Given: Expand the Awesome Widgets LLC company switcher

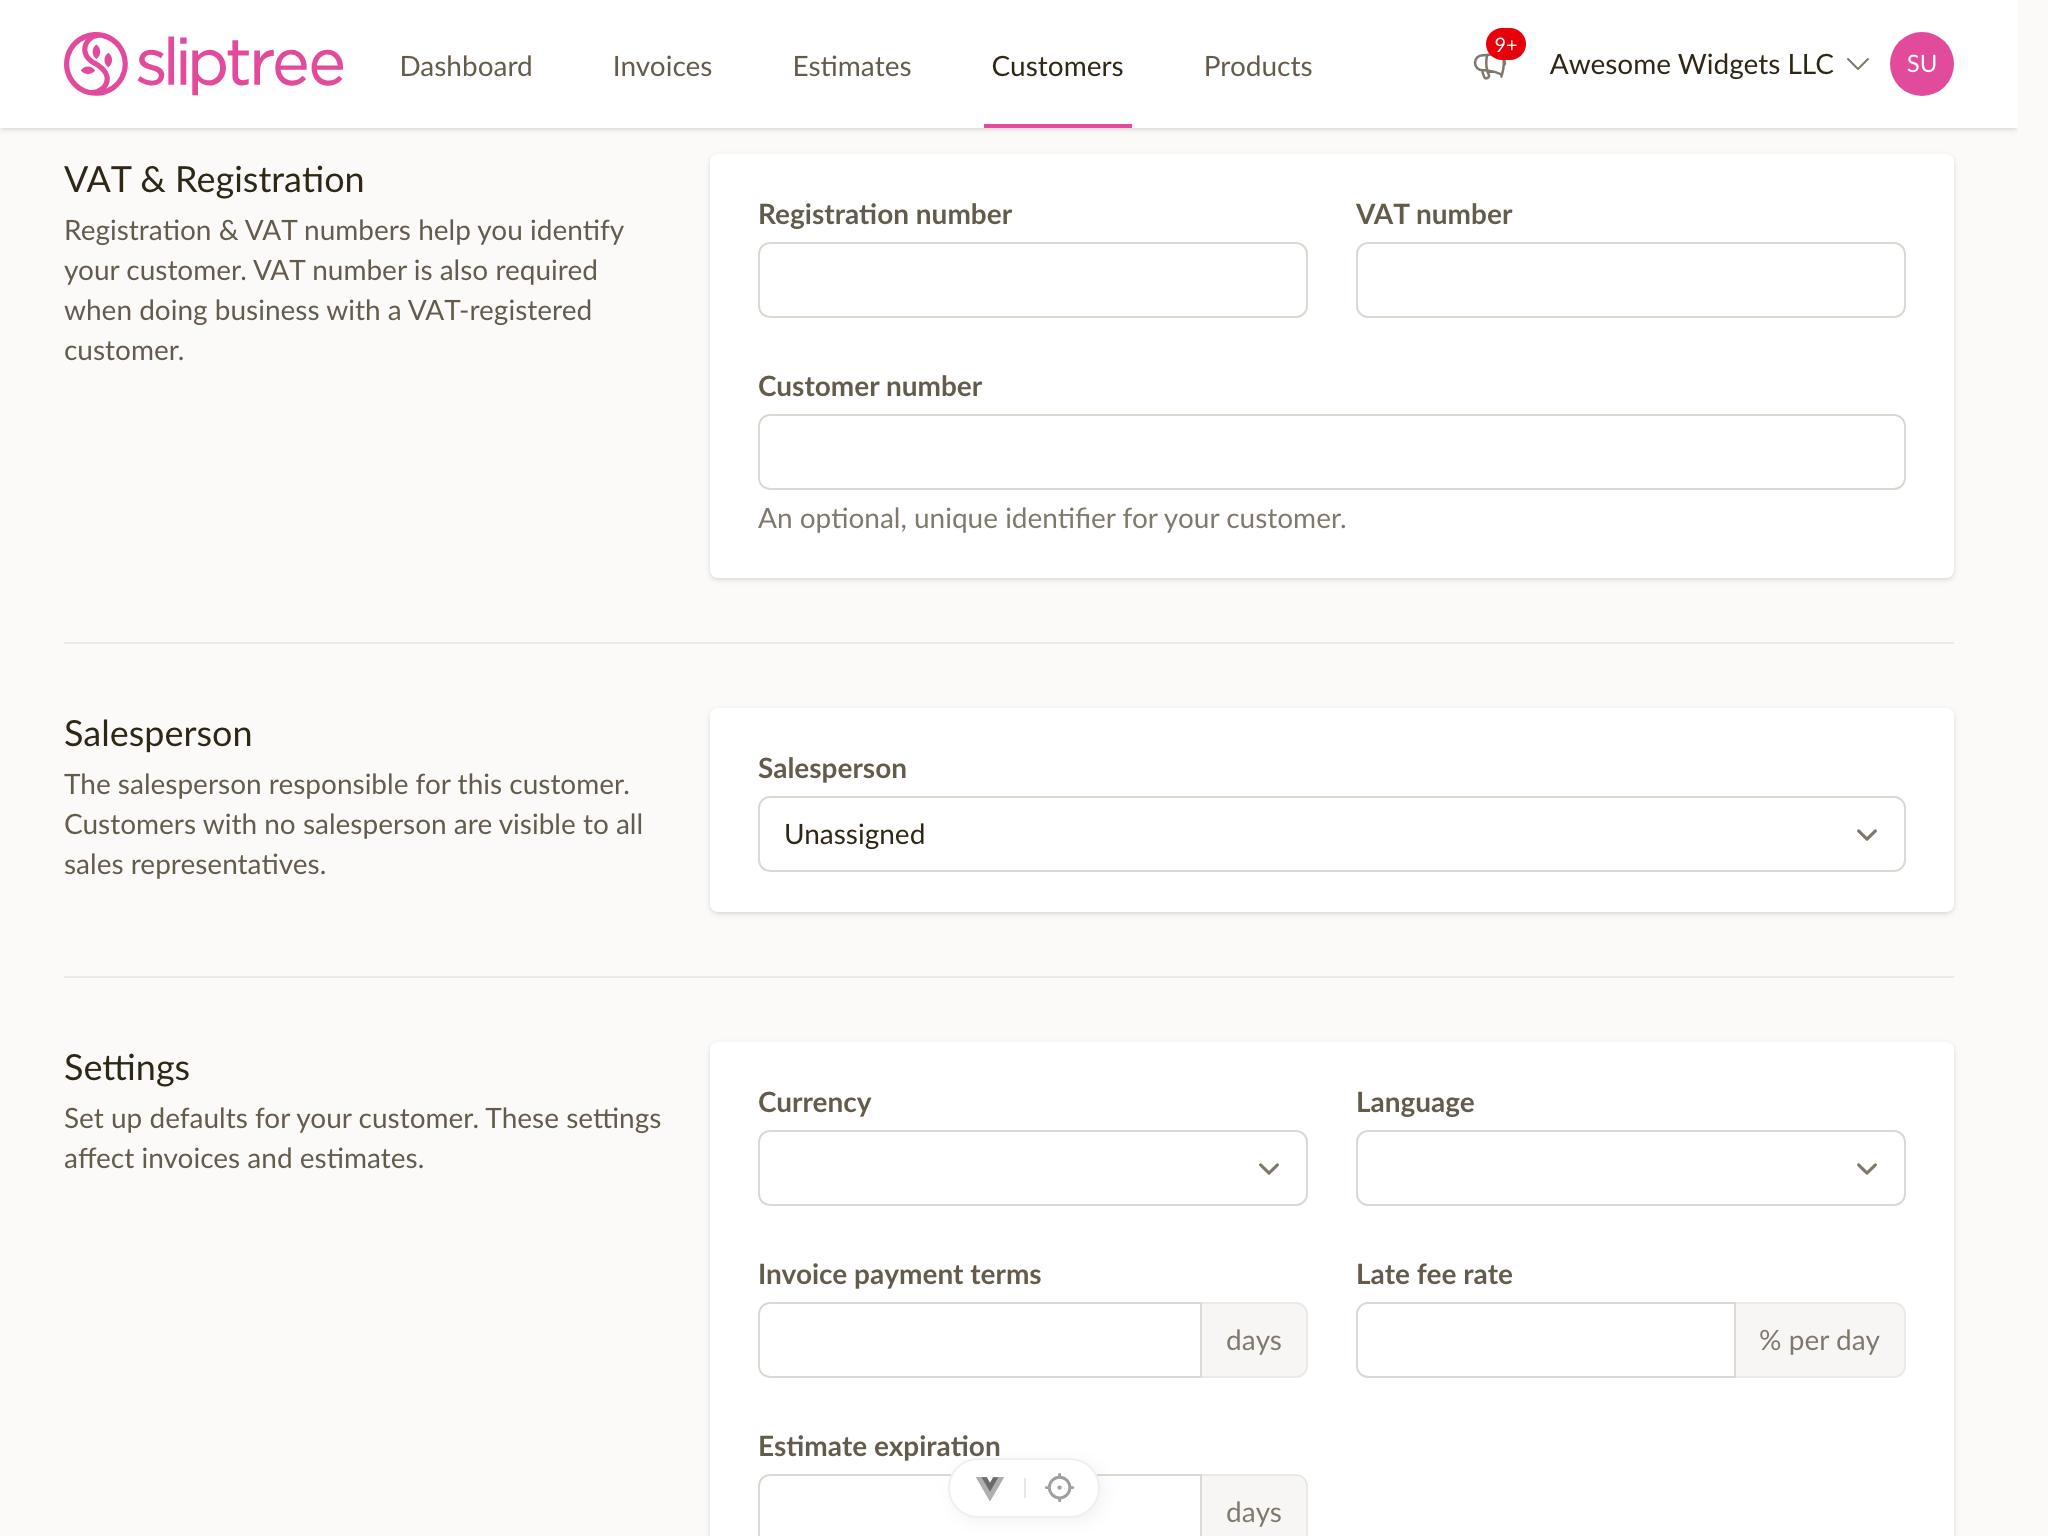Looking at the screenshot, I should [x=1709, y=64].
